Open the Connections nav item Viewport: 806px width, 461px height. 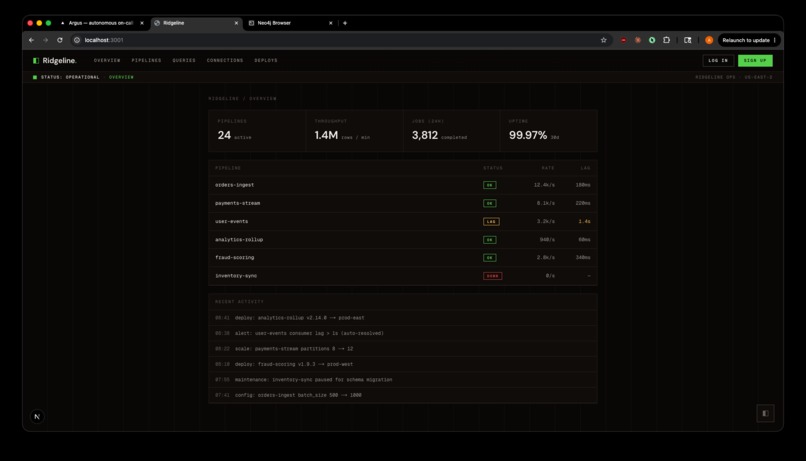click(x=225, y=61)
